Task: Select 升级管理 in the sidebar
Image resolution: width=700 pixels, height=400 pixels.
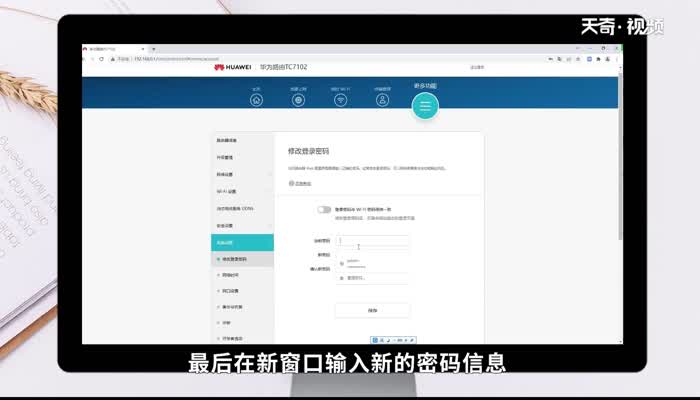Action: pyautogui.click(x=242, y=158)
